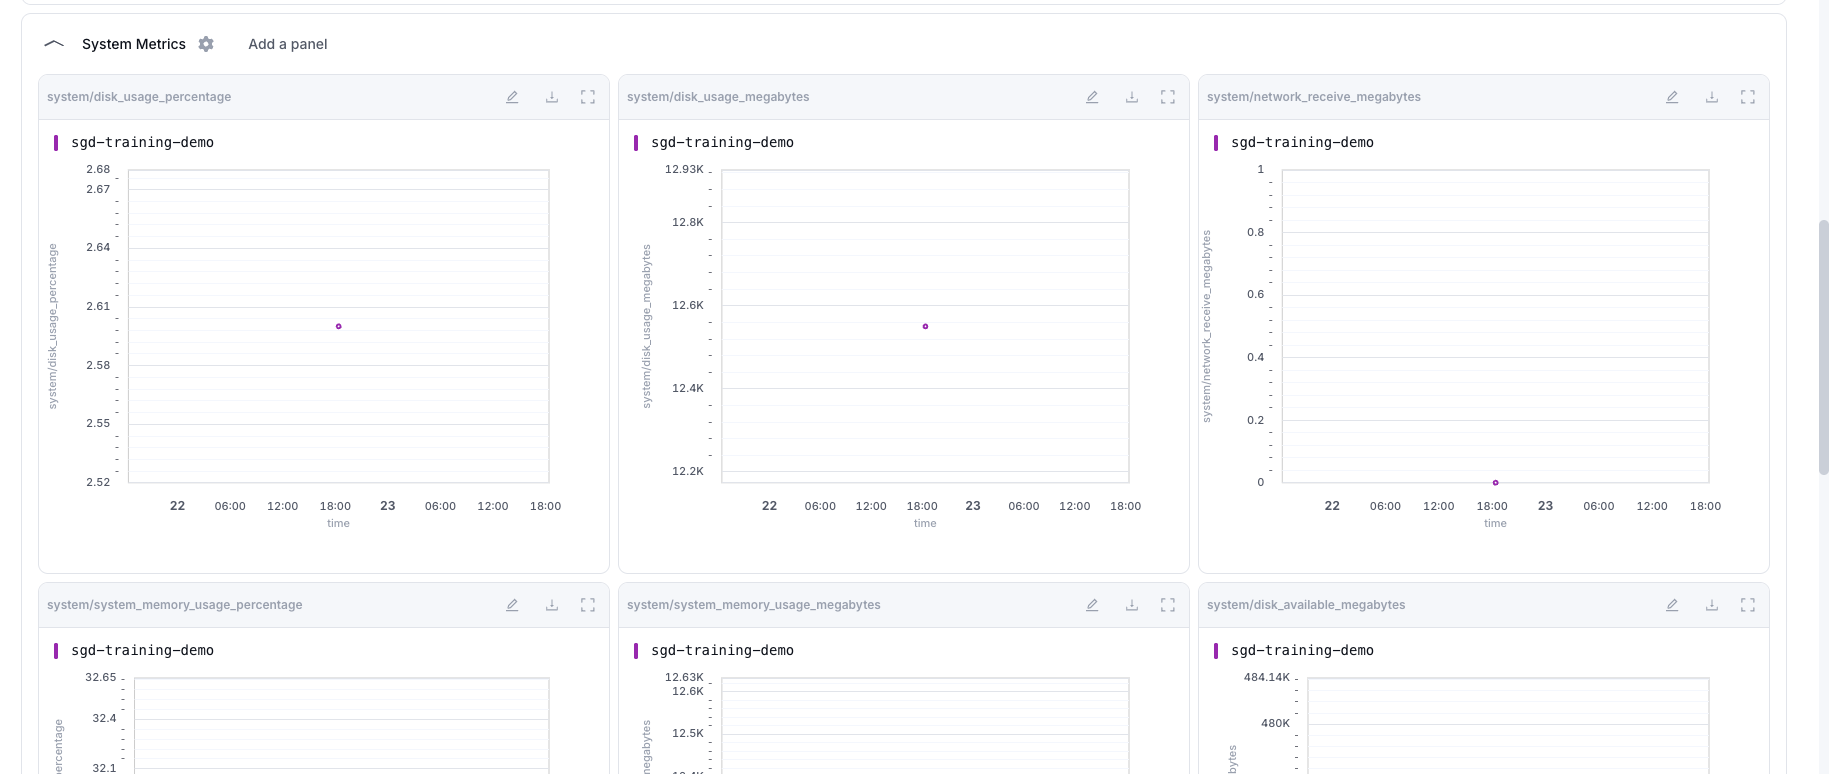Viewport: 1829px width, 774px height.
Task: Click the page vertical scrollbar thumb
Action: tap(1823, 347)
